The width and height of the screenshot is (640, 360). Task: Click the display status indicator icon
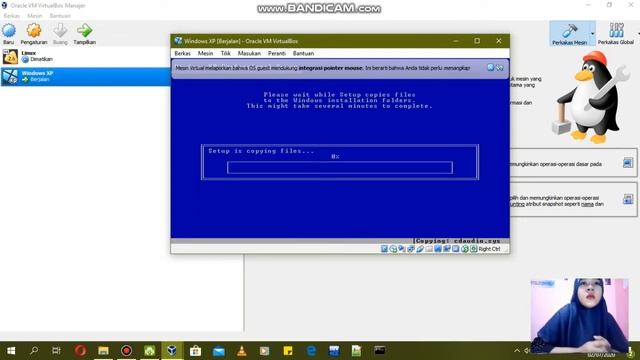click(438, 249)
